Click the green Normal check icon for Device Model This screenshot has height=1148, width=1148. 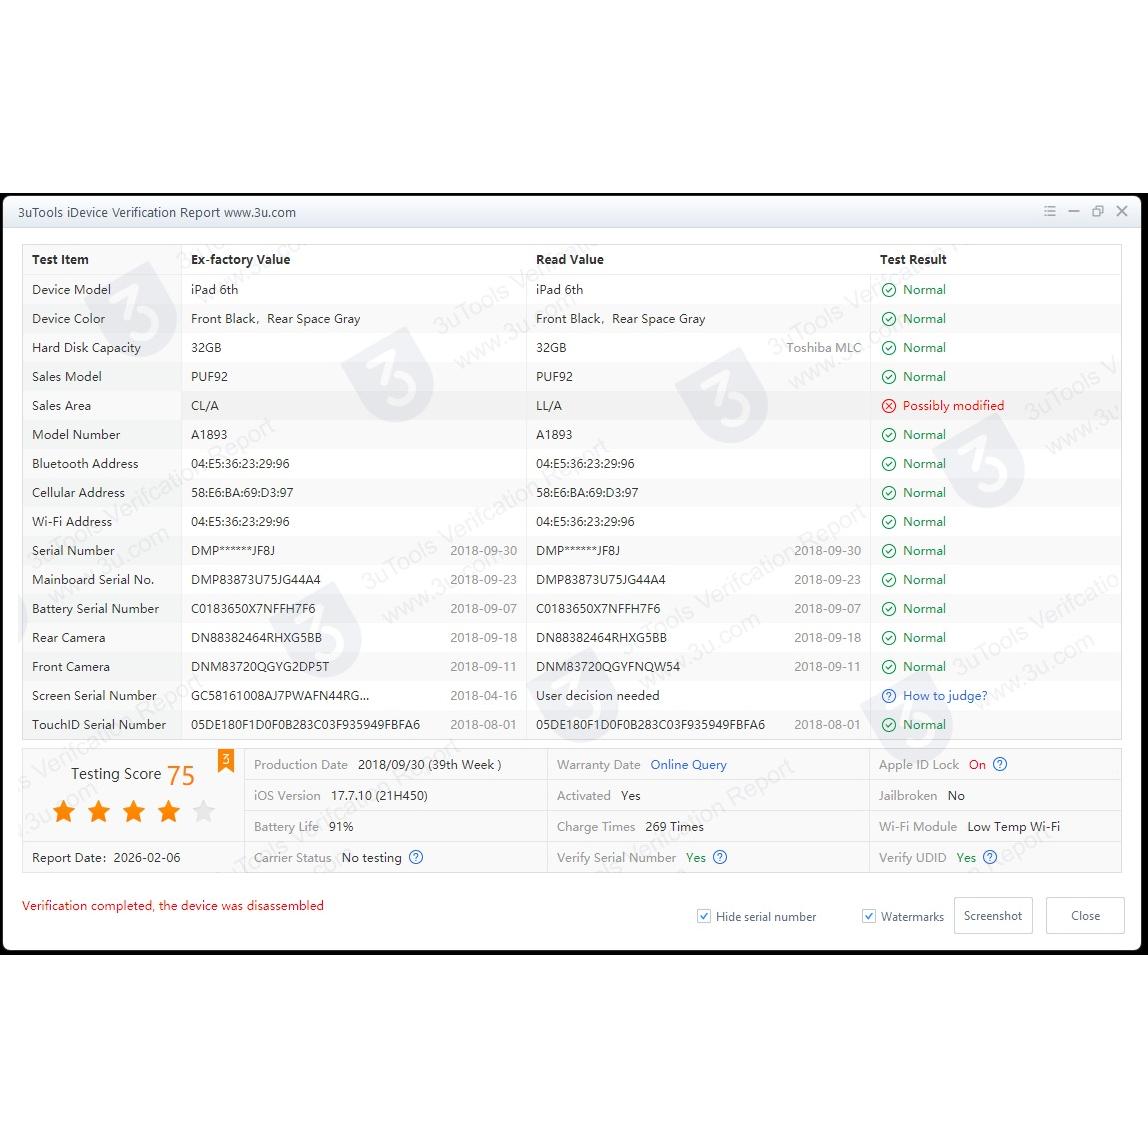pos(888,290)
